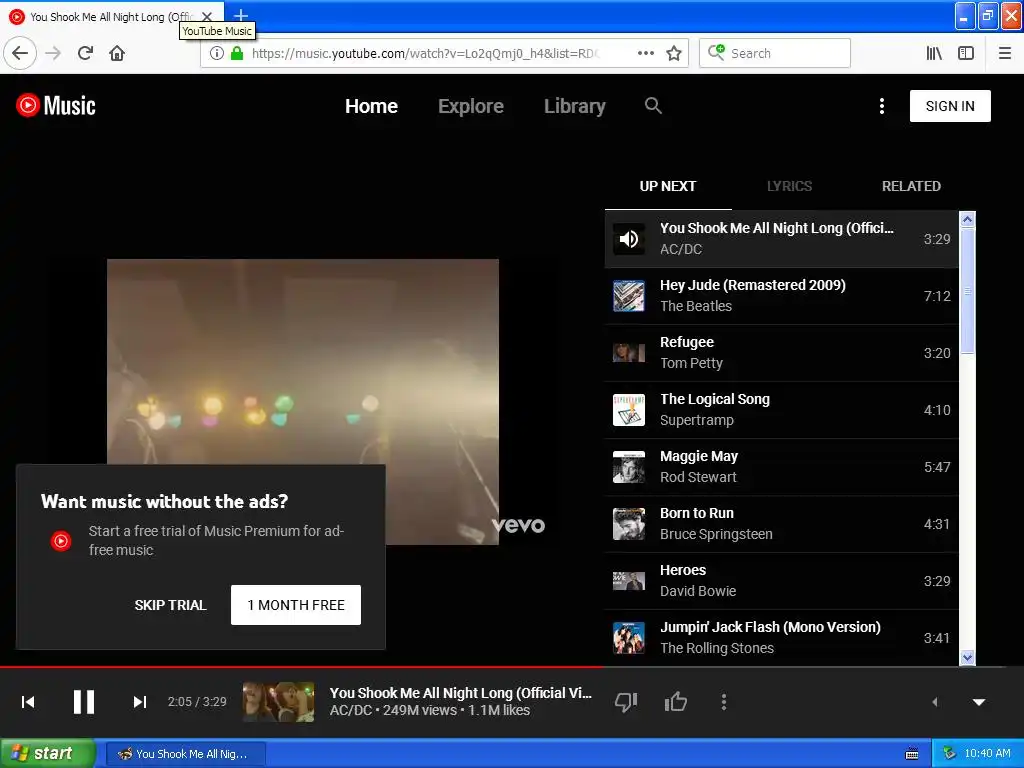Show site information icon in address bar
Screen dimensions: 1024x768
pos(217,54)
